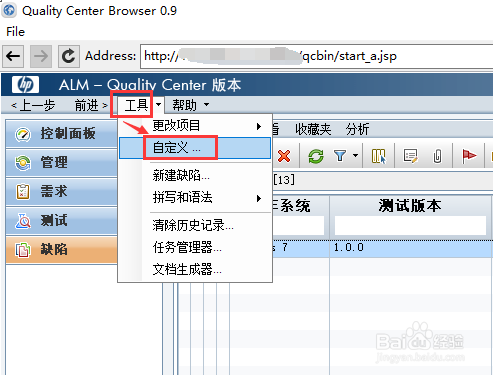Screen dimensions: 493x375
Task: Click the 测试 testing flask icon
Action: 23,221
